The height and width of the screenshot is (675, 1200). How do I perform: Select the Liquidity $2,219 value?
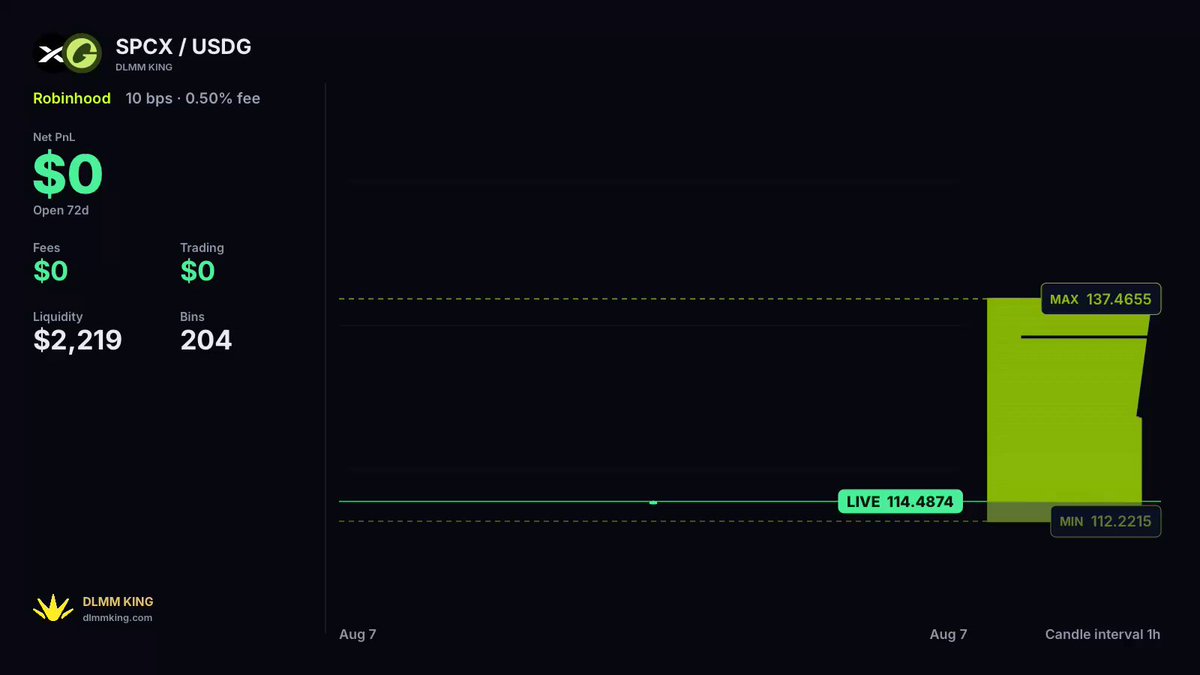(x=78, y=340)
